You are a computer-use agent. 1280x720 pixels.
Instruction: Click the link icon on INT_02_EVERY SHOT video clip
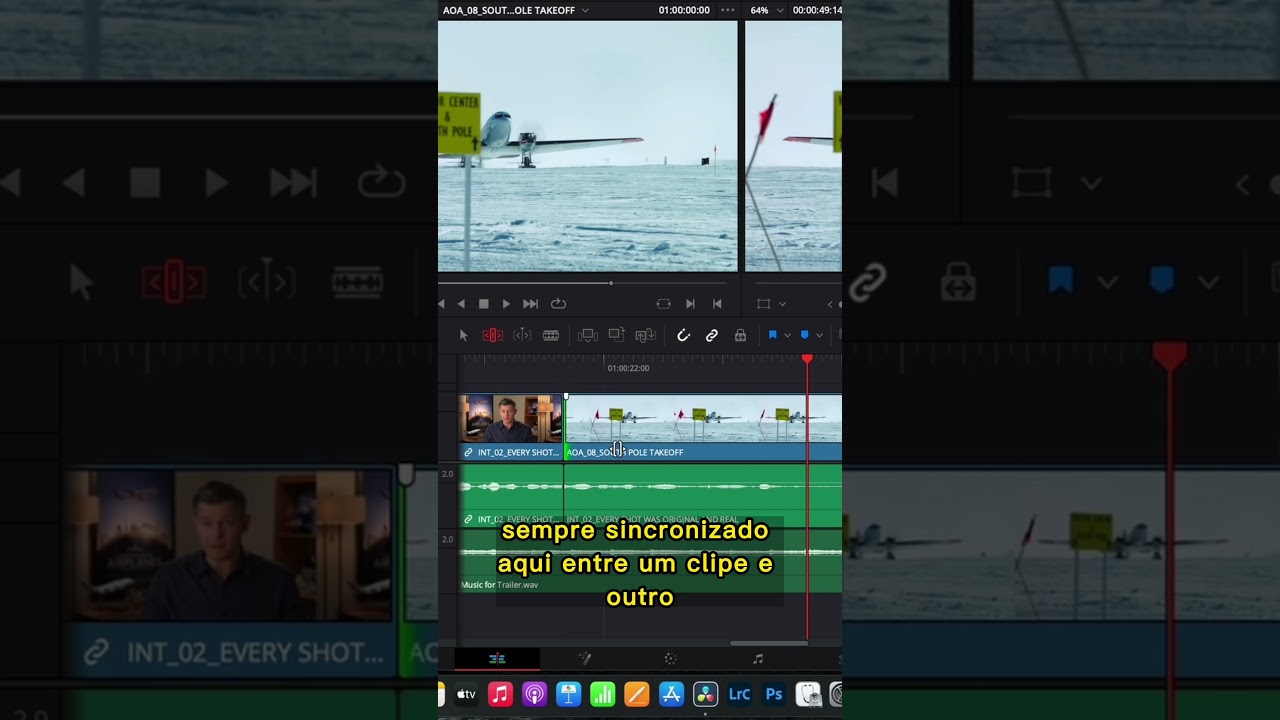point(468,452)
